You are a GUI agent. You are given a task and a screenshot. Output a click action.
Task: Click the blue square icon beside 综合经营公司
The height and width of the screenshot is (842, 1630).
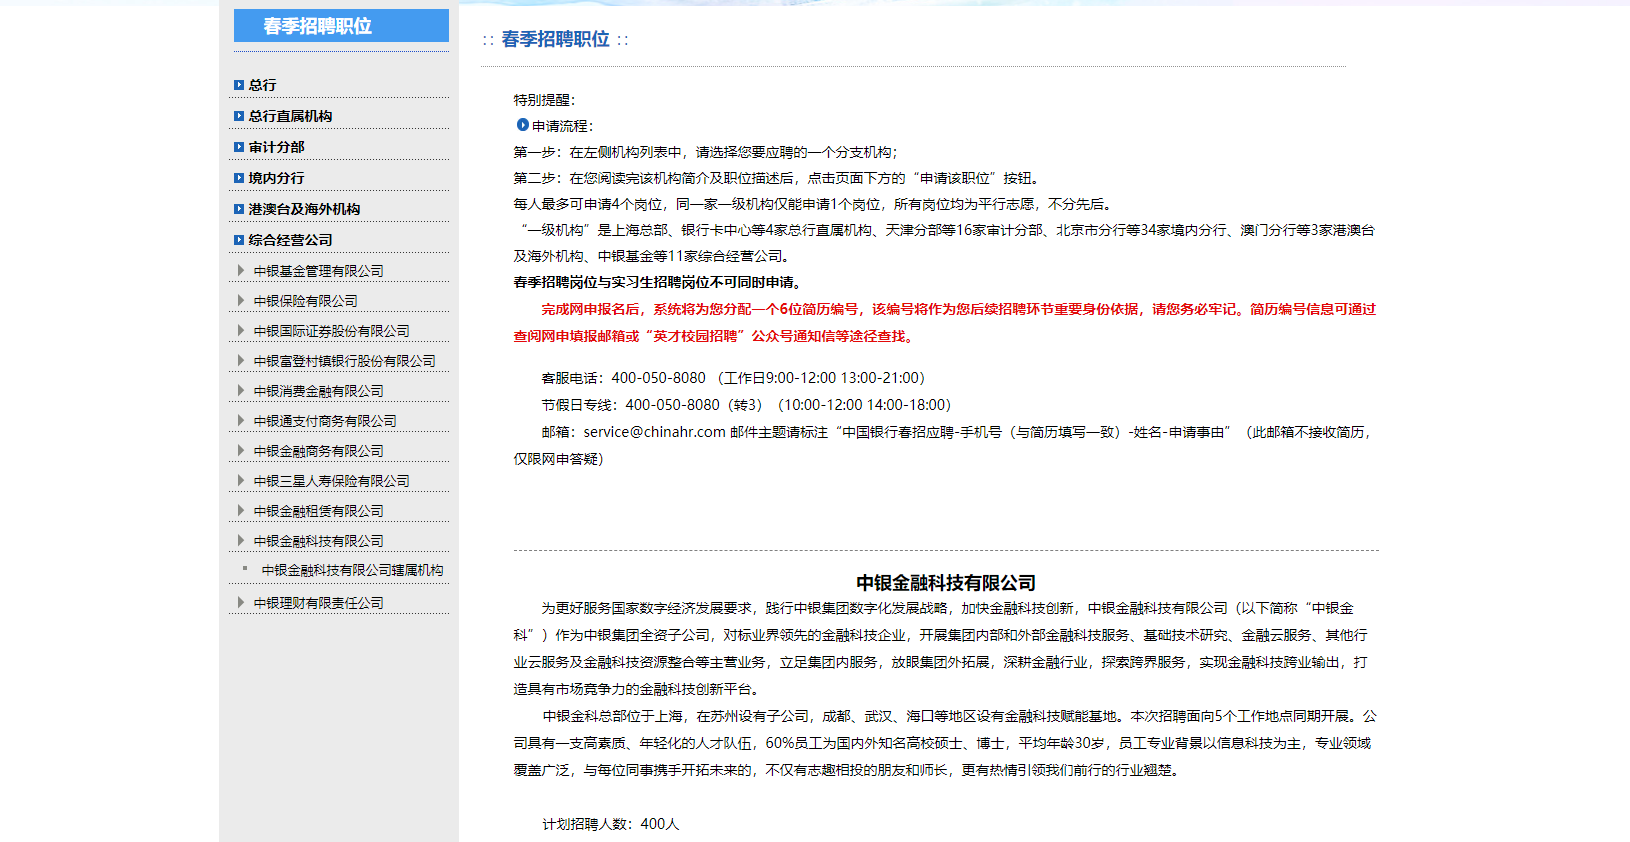click(x=239, y=240)
